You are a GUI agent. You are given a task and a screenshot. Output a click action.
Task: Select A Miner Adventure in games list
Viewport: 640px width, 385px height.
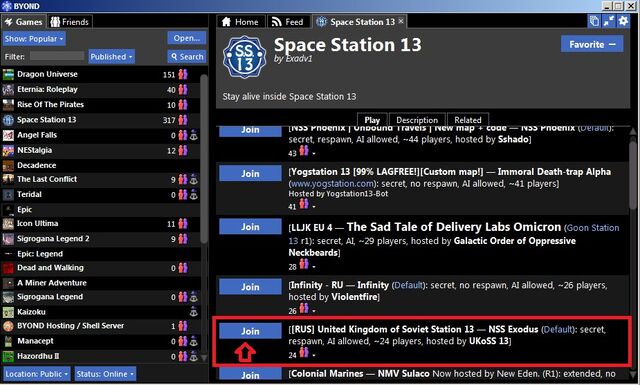101,283
